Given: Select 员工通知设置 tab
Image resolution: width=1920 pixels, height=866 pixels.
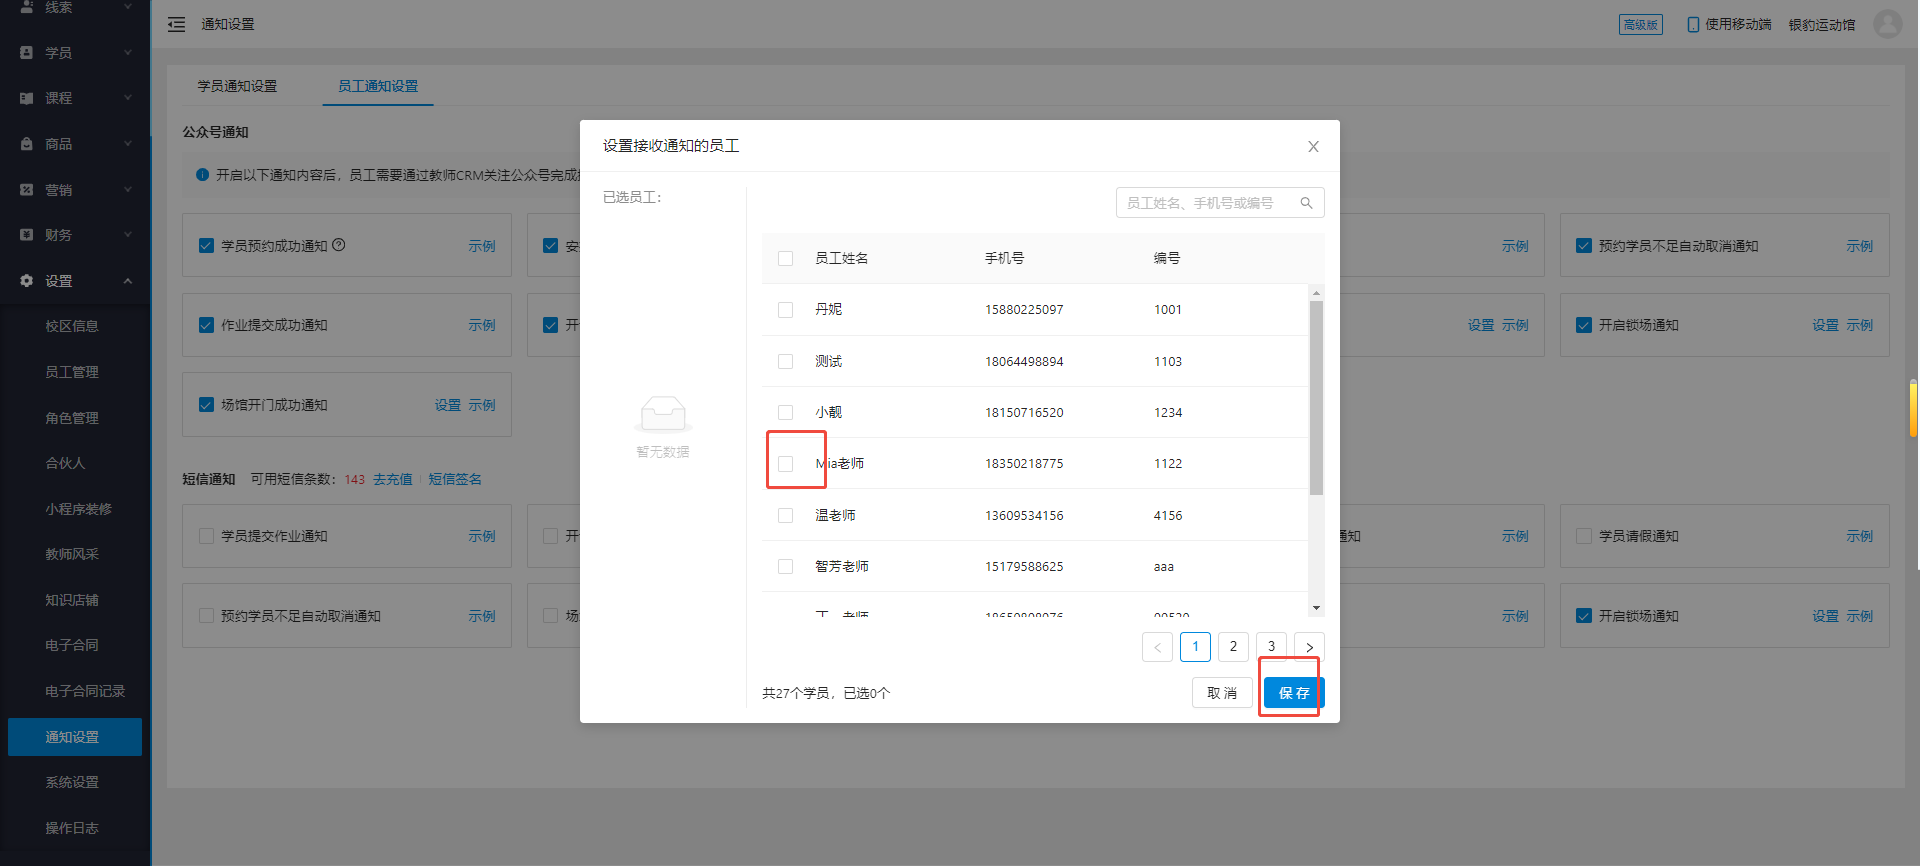Looking at the screenshot, I should click(x=378, y=86).
